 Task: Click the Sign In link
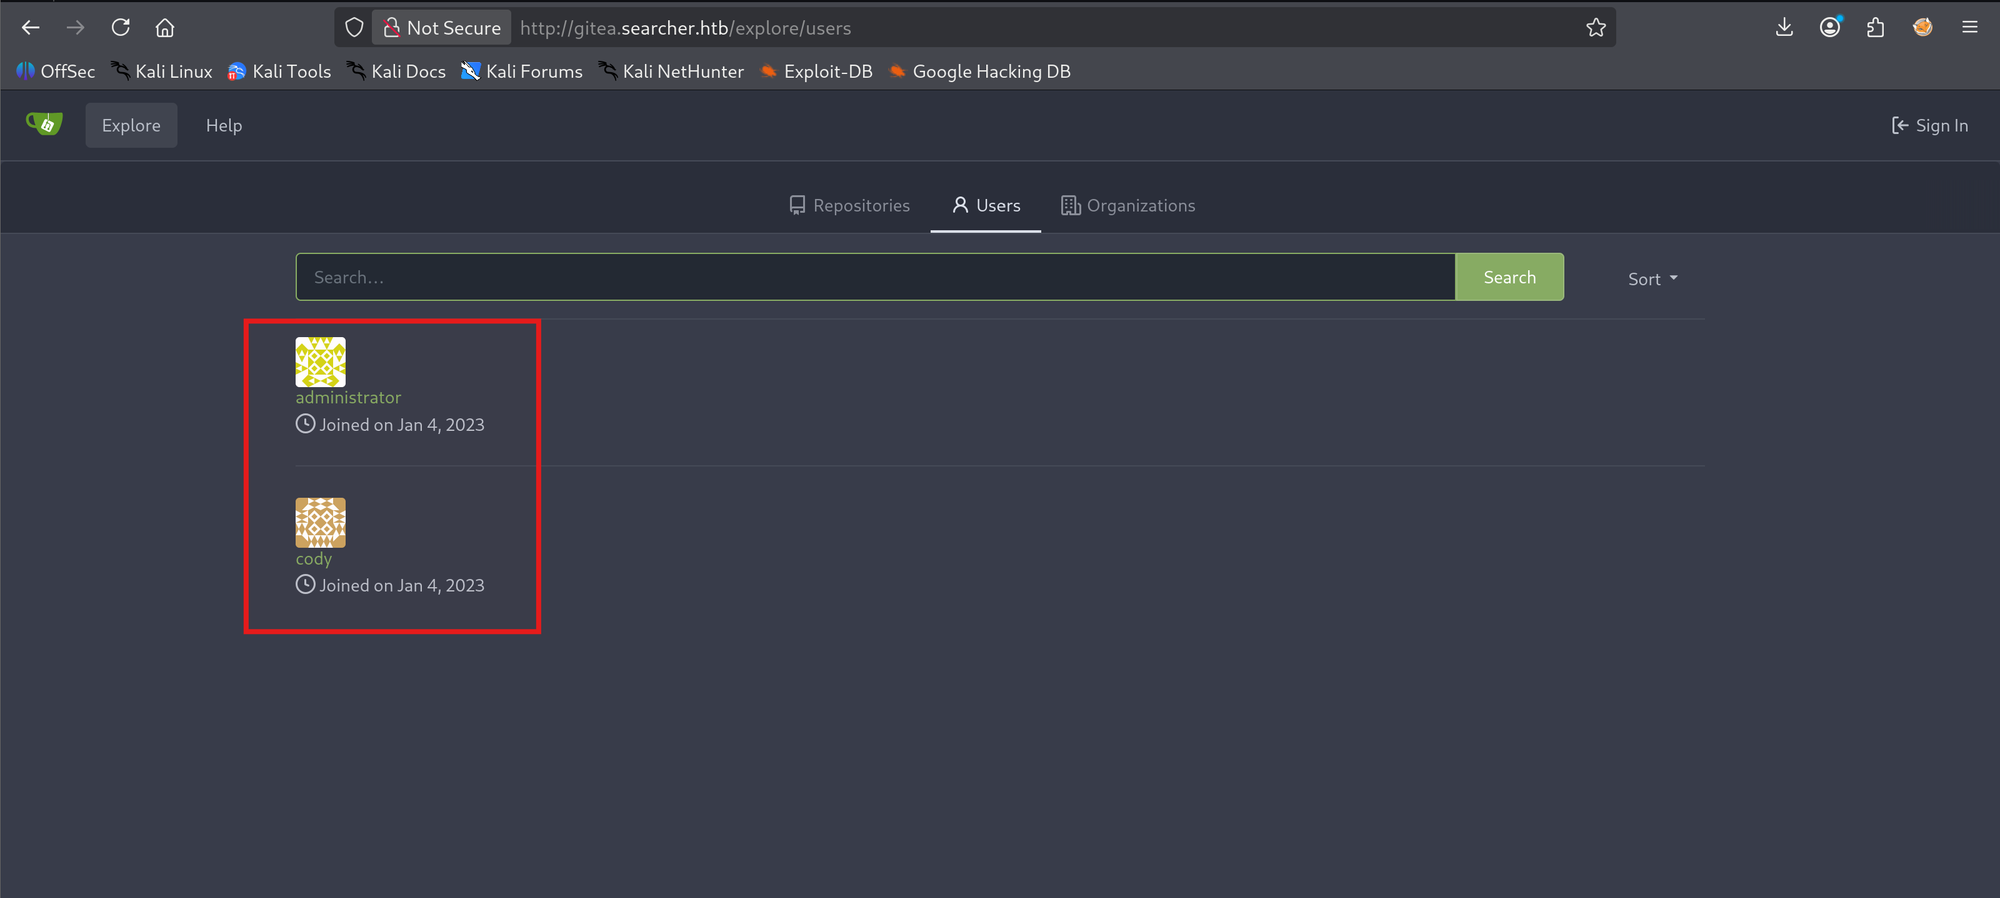tap(1929, 125)
